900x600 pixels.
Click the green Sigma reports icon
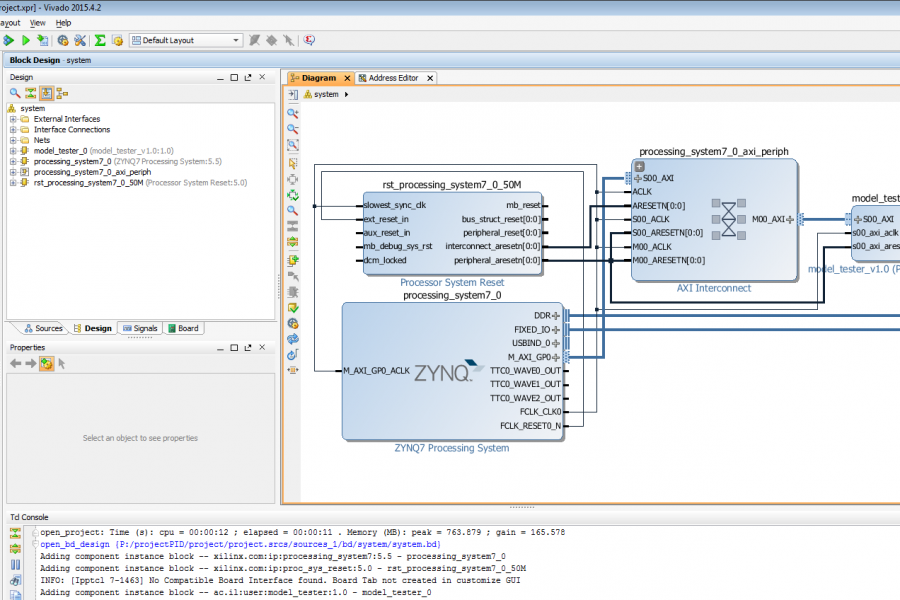click(100, 40)
